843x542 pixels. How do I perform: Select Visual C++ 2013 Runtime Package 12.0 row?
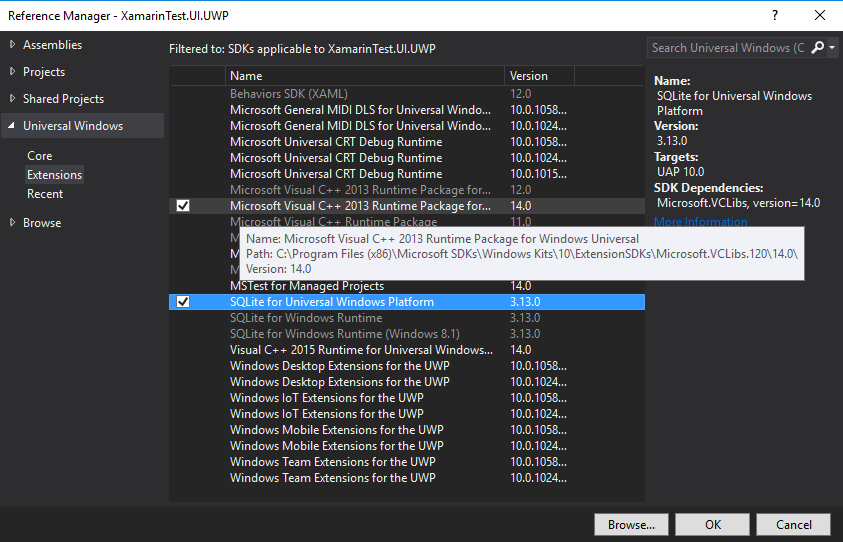tap(407, 190)
